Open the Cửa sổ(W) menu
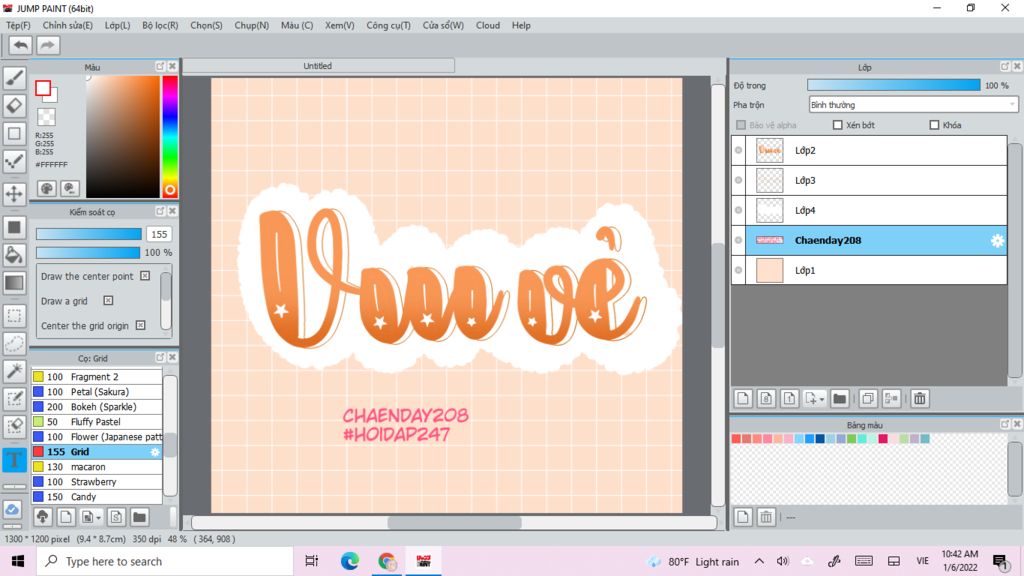Image resolution: width=1024 pixels, height=576 pixels. (443, 25)
